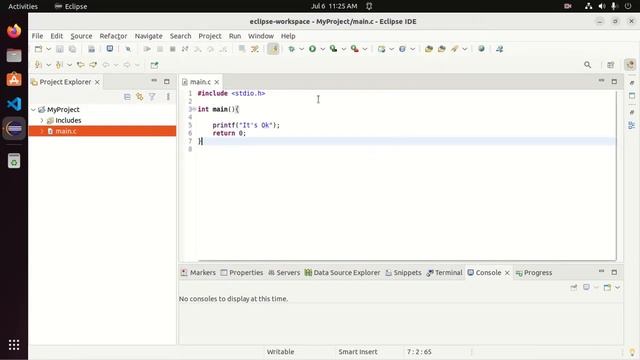Image resolution: width=640 pixels, height=360 pixels.
Task: Click the Run External Tools icon
Action: pos(355,49)
